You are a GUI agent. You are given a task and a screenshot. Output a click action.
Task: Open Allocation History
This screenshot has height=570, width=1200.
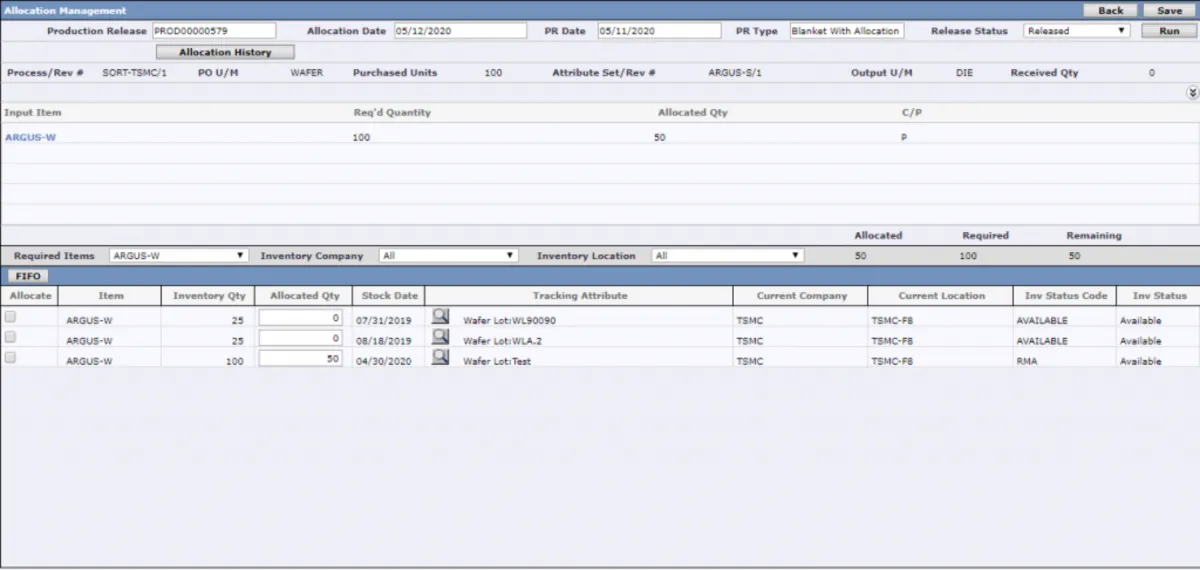click(225, 52)
